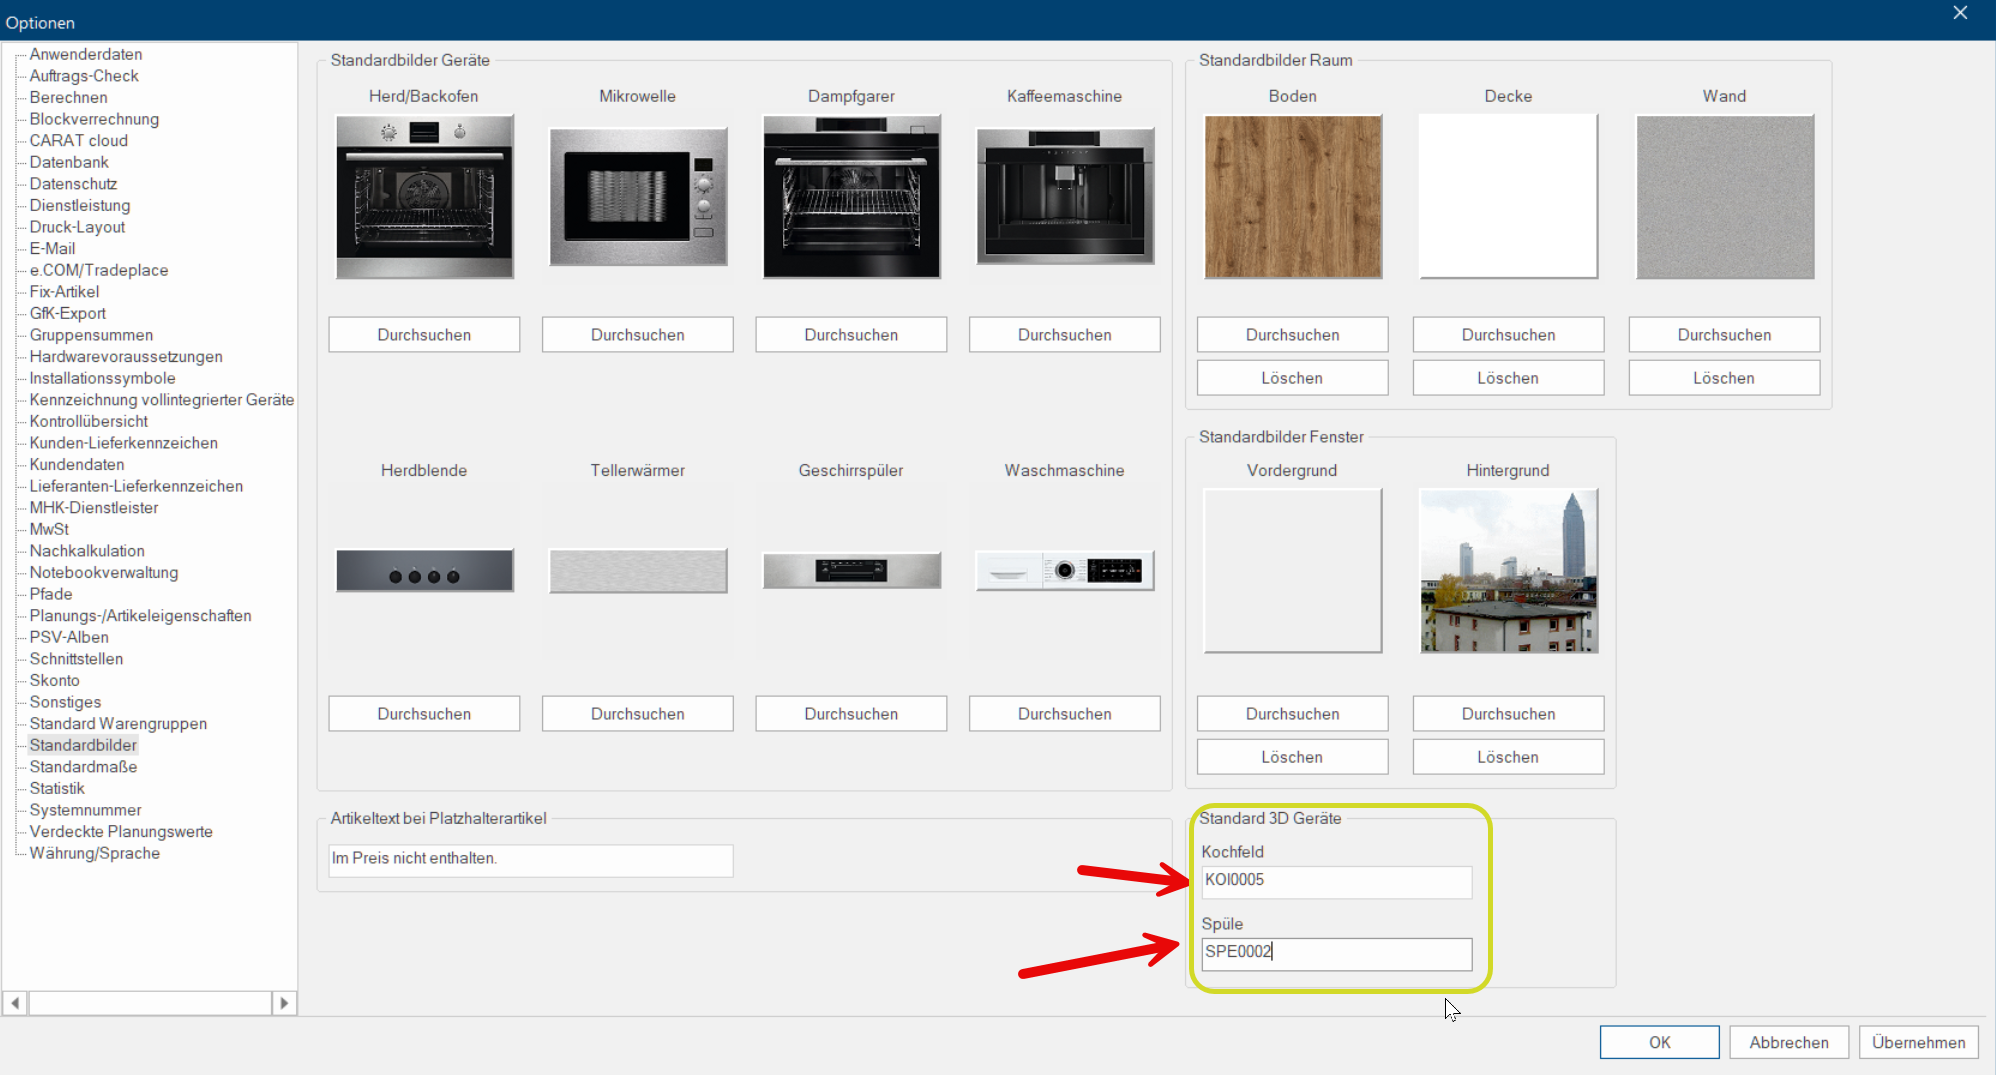Confirm the dialog with OK
The height and width of the screenshot is (1075, 1996).
1659,1042
